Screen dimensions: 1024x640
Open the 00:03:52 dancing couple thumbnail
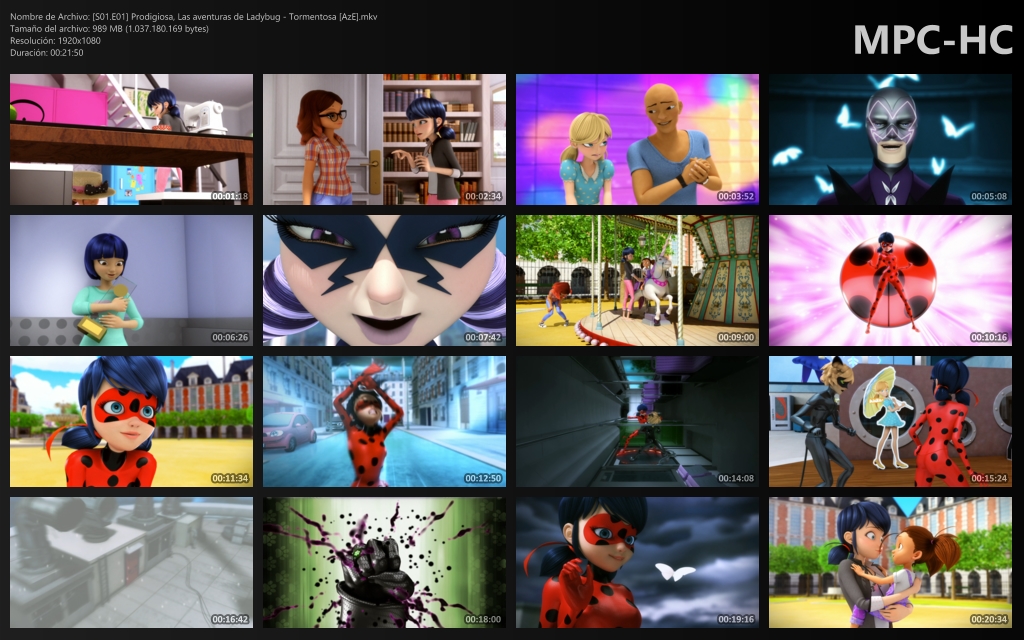[x=637, y=139]
